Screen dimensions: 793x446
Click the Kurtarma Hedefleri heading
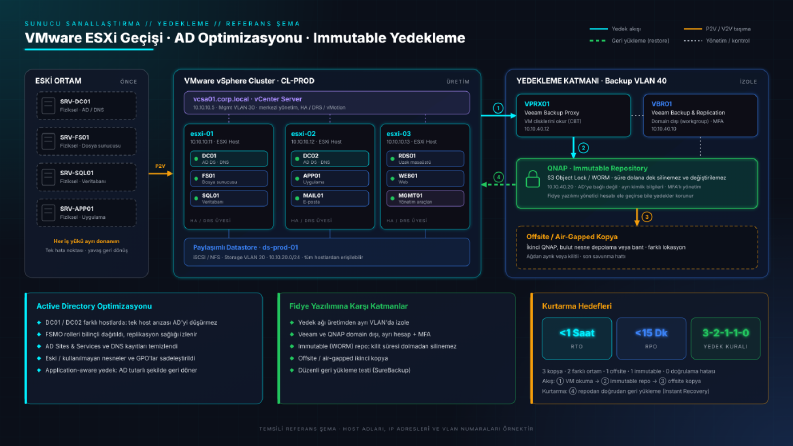click(577, 306)
